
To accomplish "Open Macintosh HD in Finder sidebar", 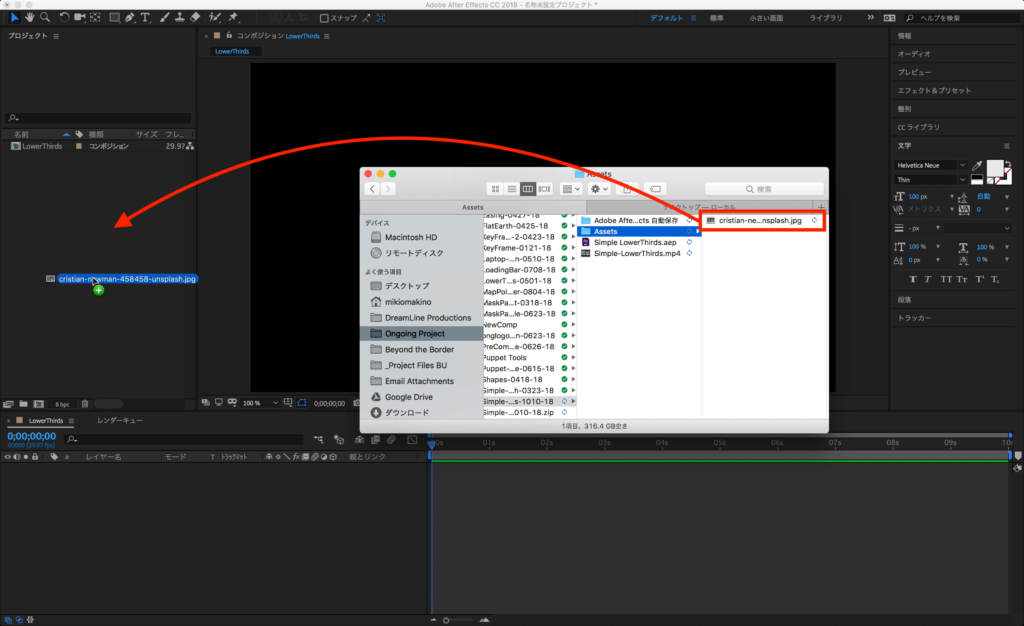I will tap(410, 237).
